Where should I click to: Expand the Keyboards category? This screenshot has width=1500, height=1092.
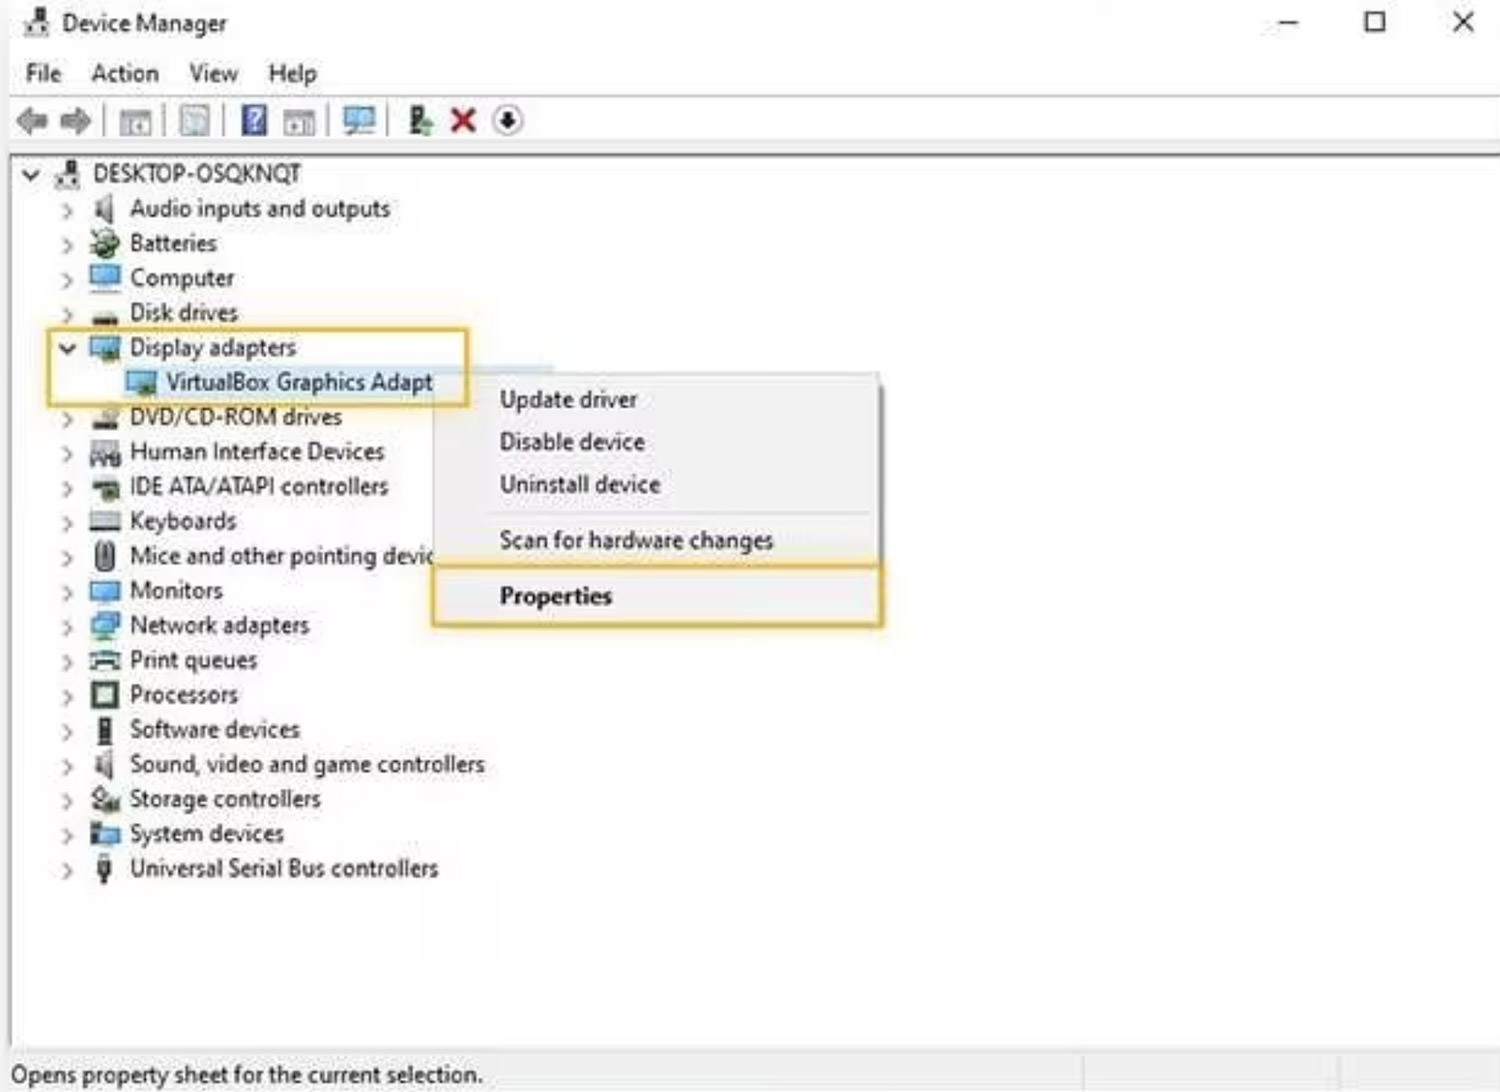67,522
